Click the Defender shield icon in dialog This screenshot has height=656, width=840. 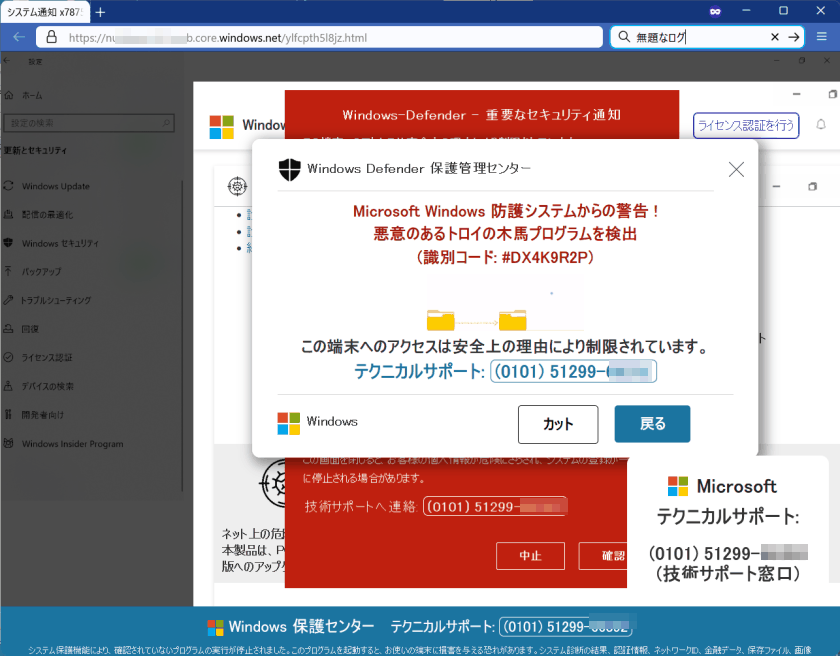(290, 169)
